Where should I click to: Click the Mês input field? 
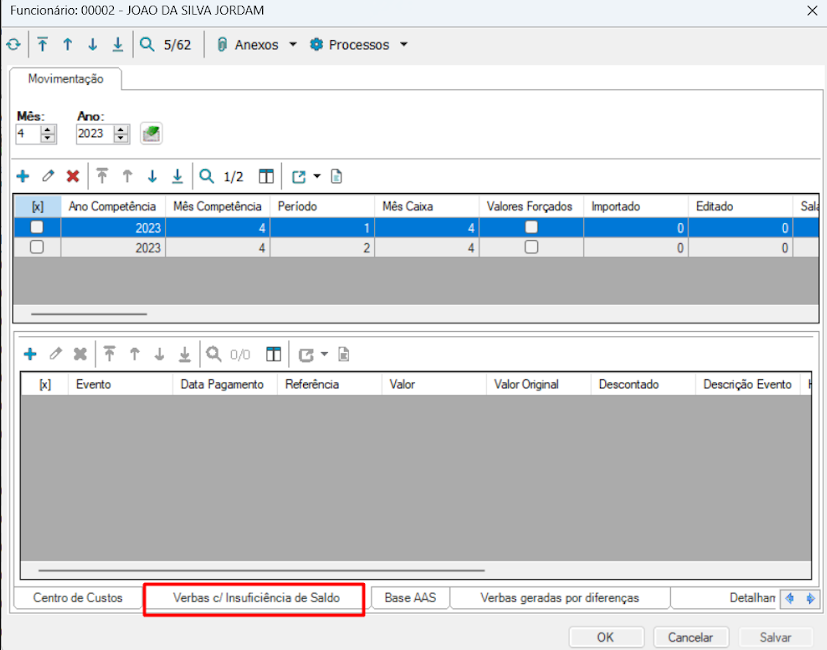tap(27, 133)
